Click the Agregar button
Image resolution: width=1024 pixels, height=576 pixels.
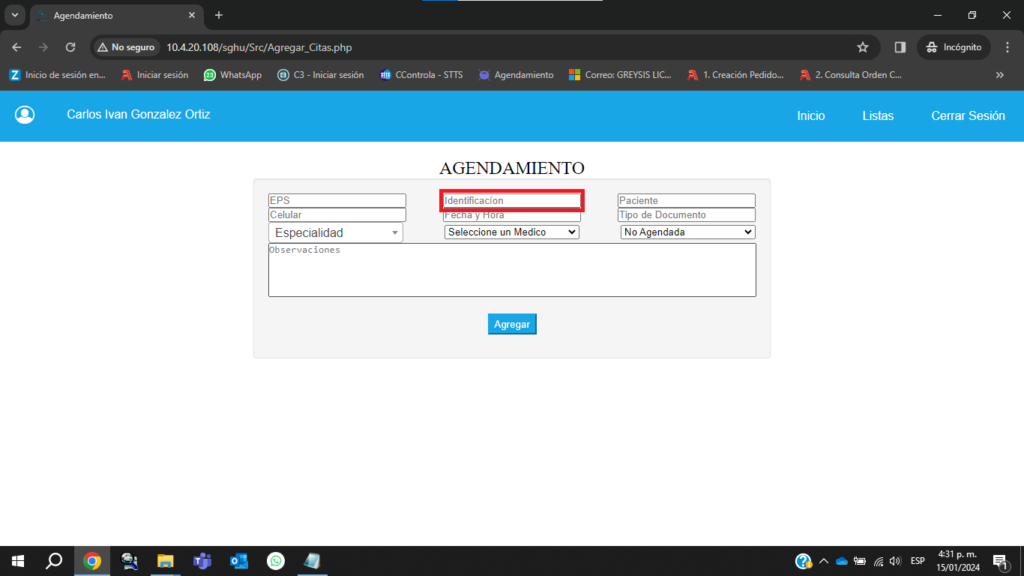pyautogui.click(x=512, y=324)
